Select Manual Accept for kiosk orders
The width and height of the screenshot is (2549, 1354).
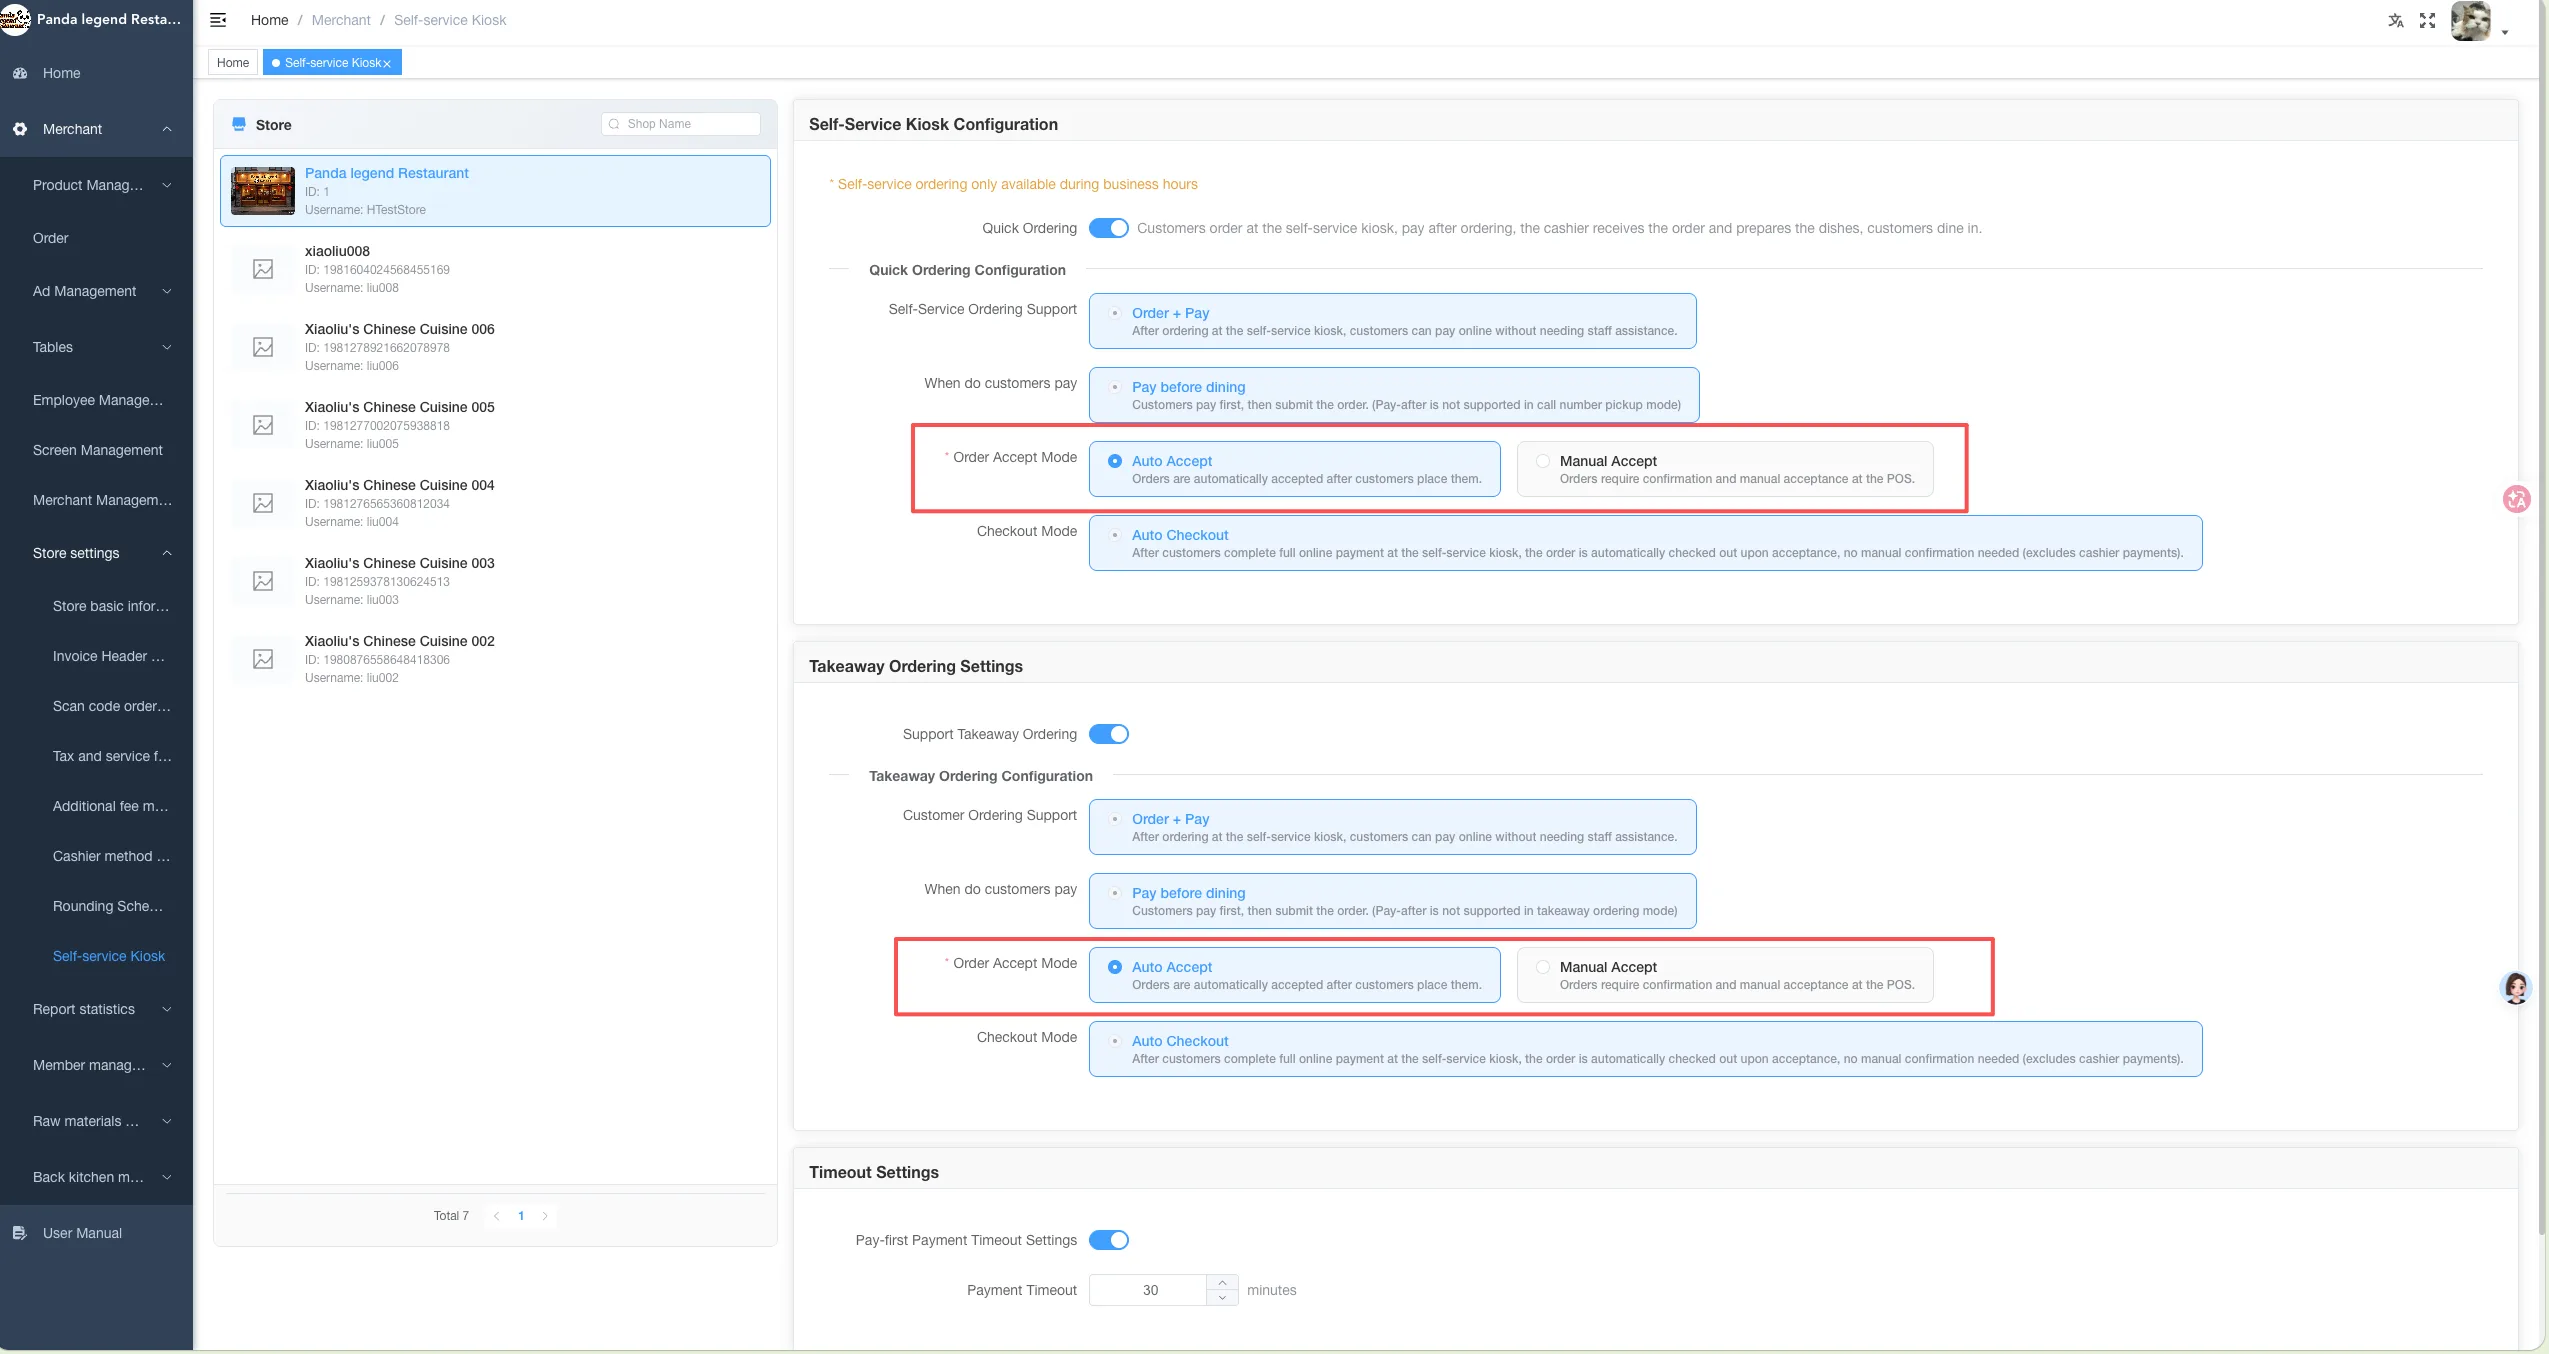(x=1724, y=469)
